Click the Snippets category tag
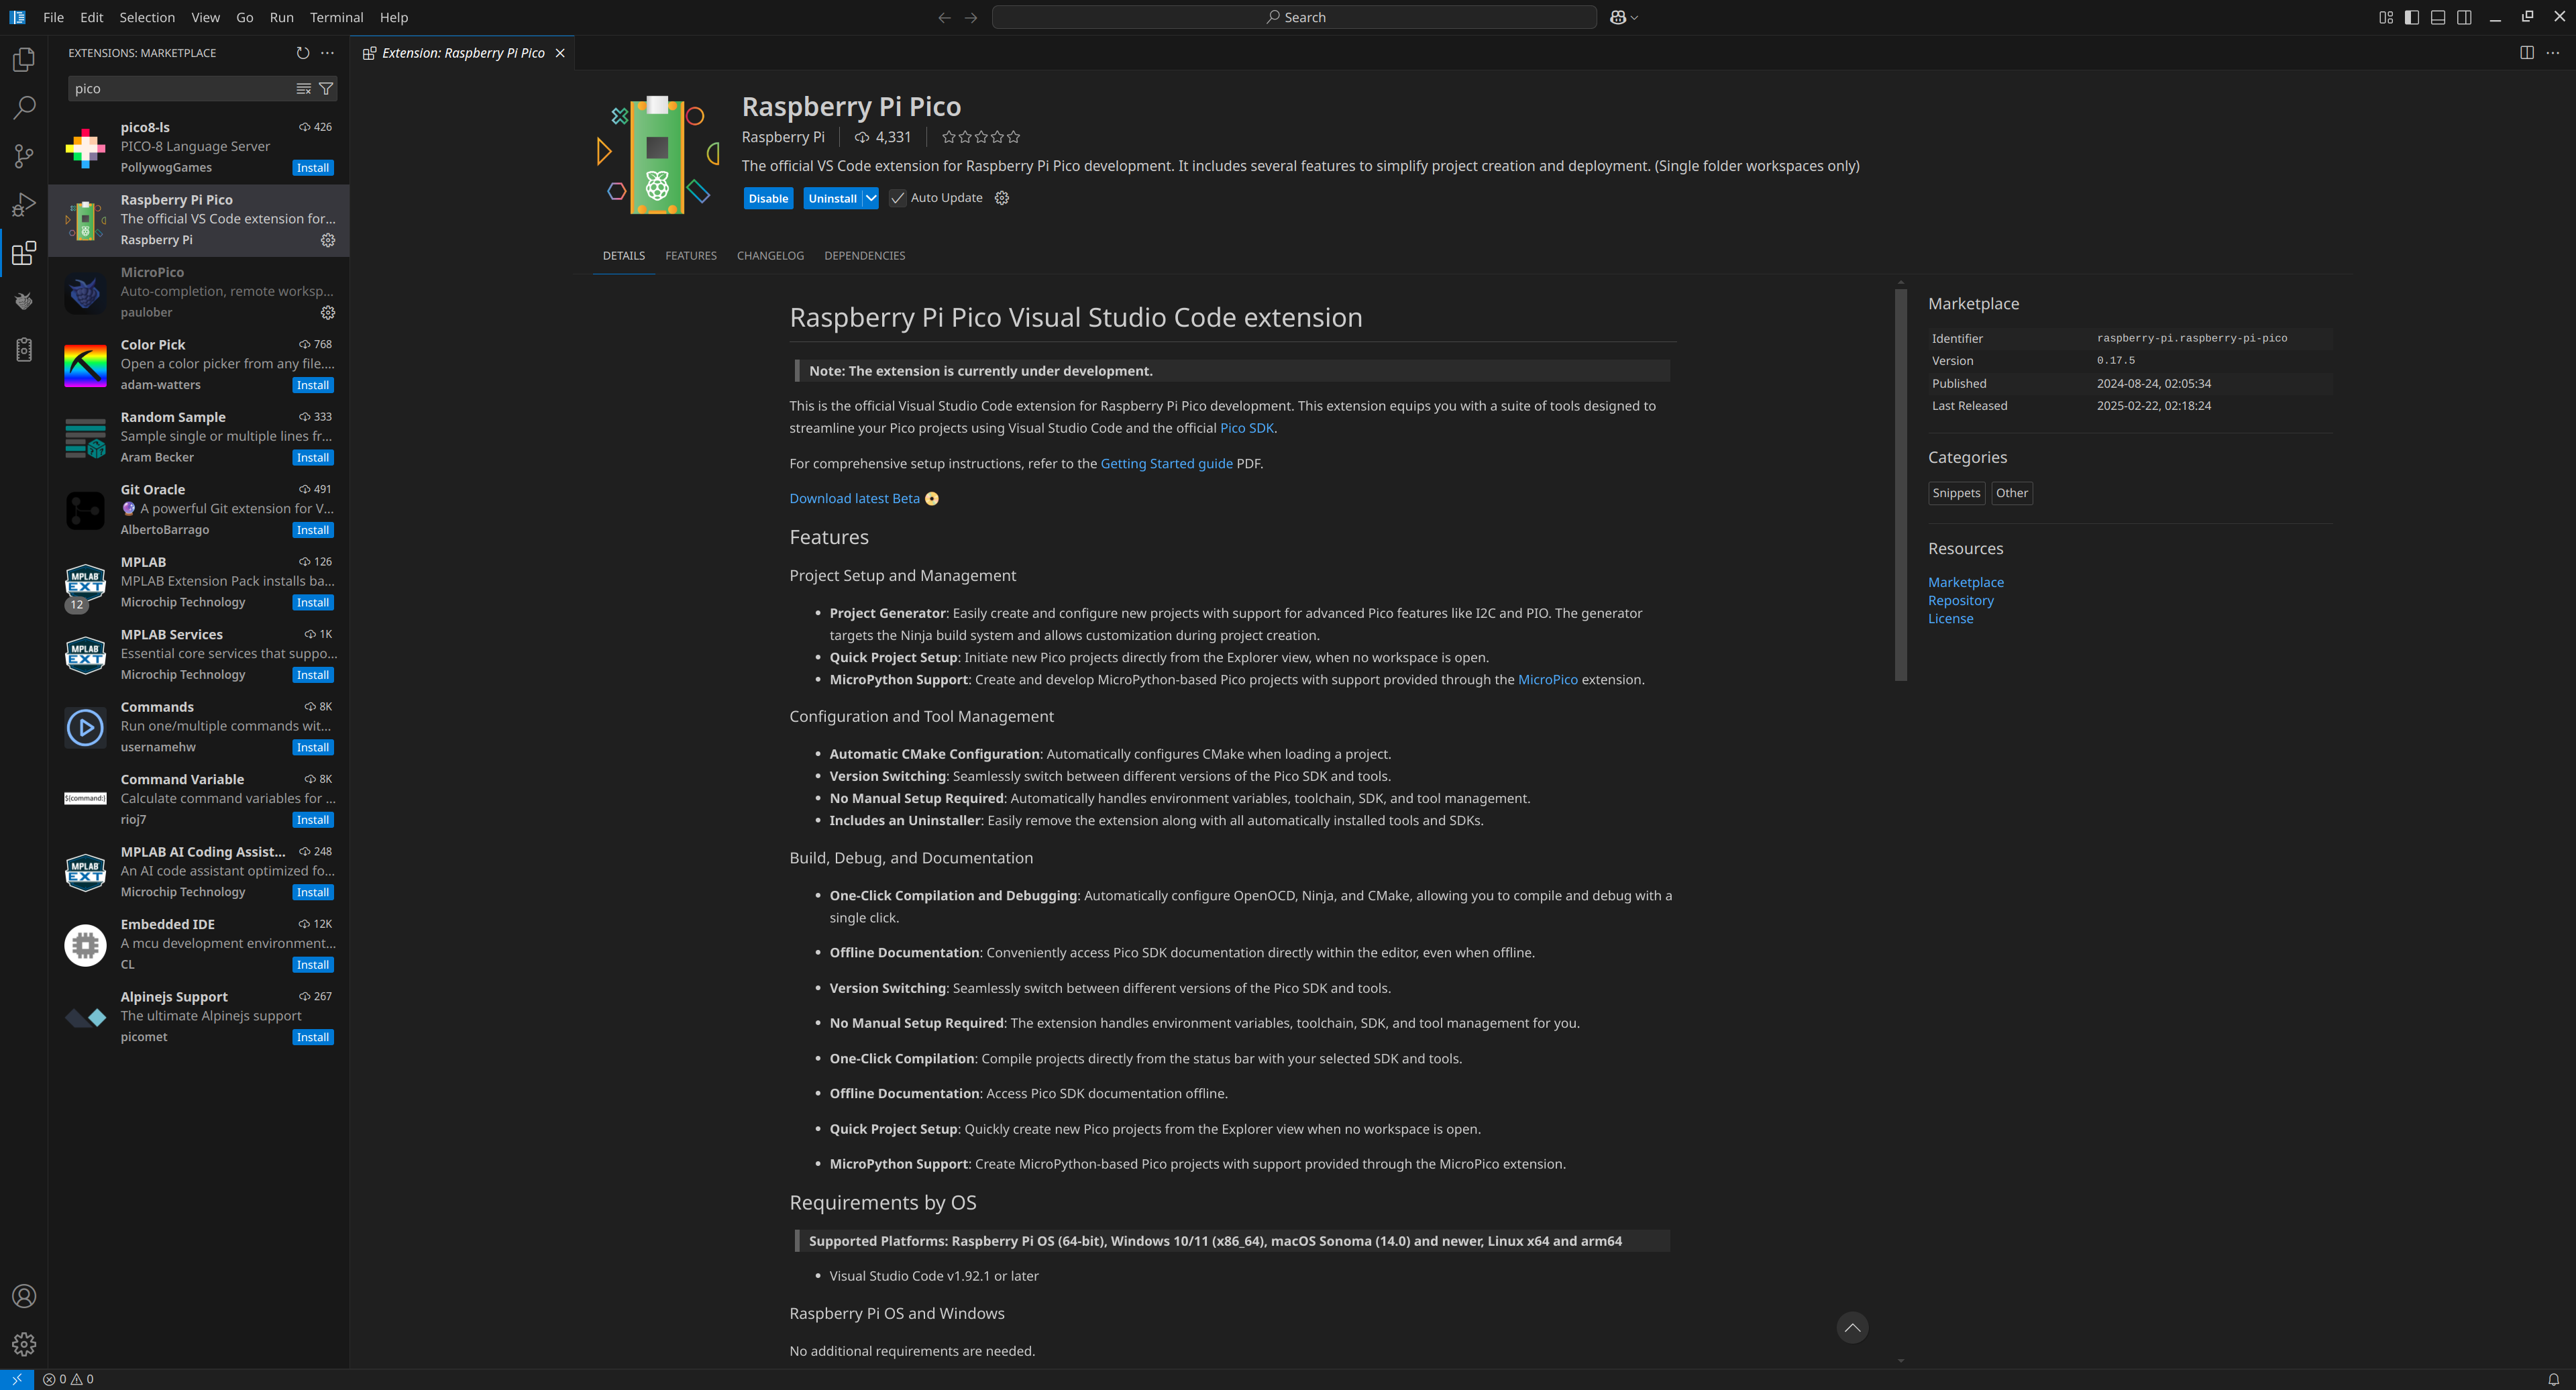The width and height of the screenshot is (2576, 1390). click(1956, 493)
